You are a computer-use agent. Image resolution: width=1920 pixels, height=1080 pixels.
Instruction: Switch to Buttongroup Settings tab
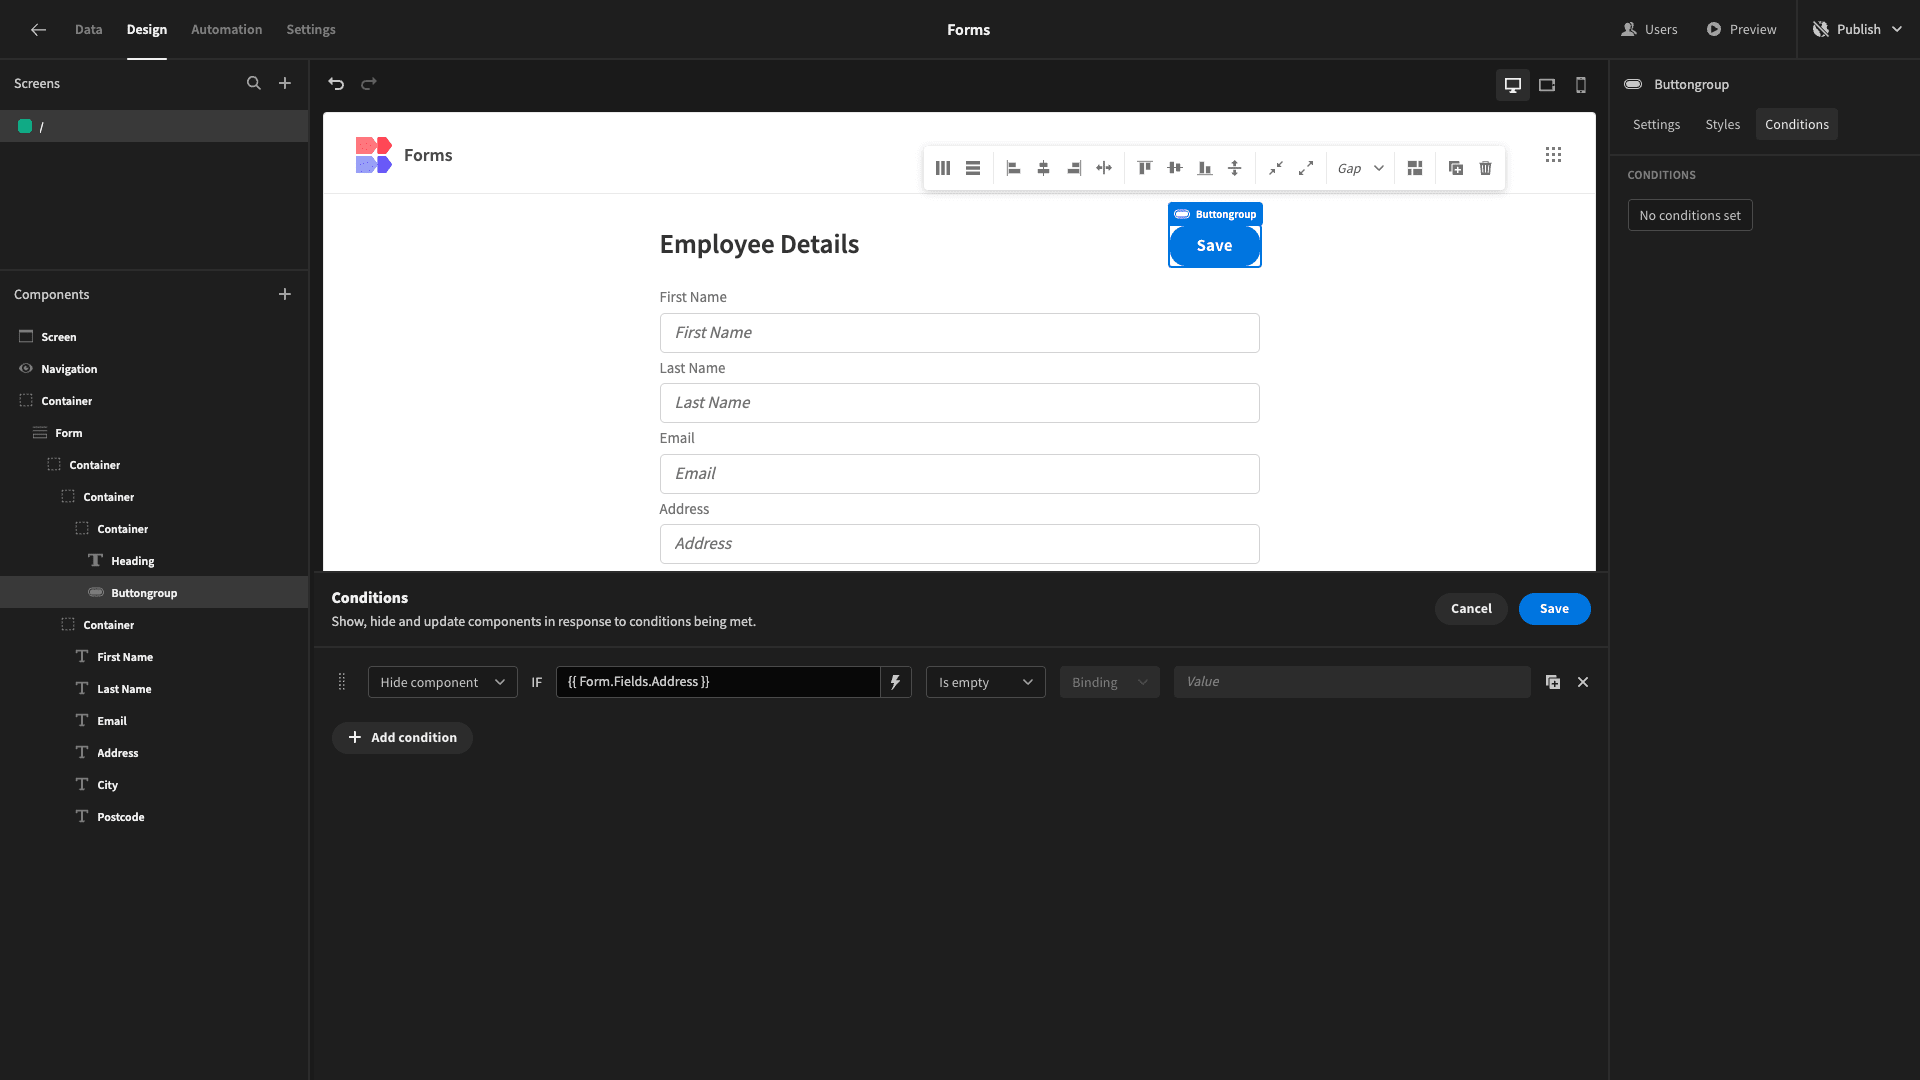pyautogui.click(x=1656, y=124)
